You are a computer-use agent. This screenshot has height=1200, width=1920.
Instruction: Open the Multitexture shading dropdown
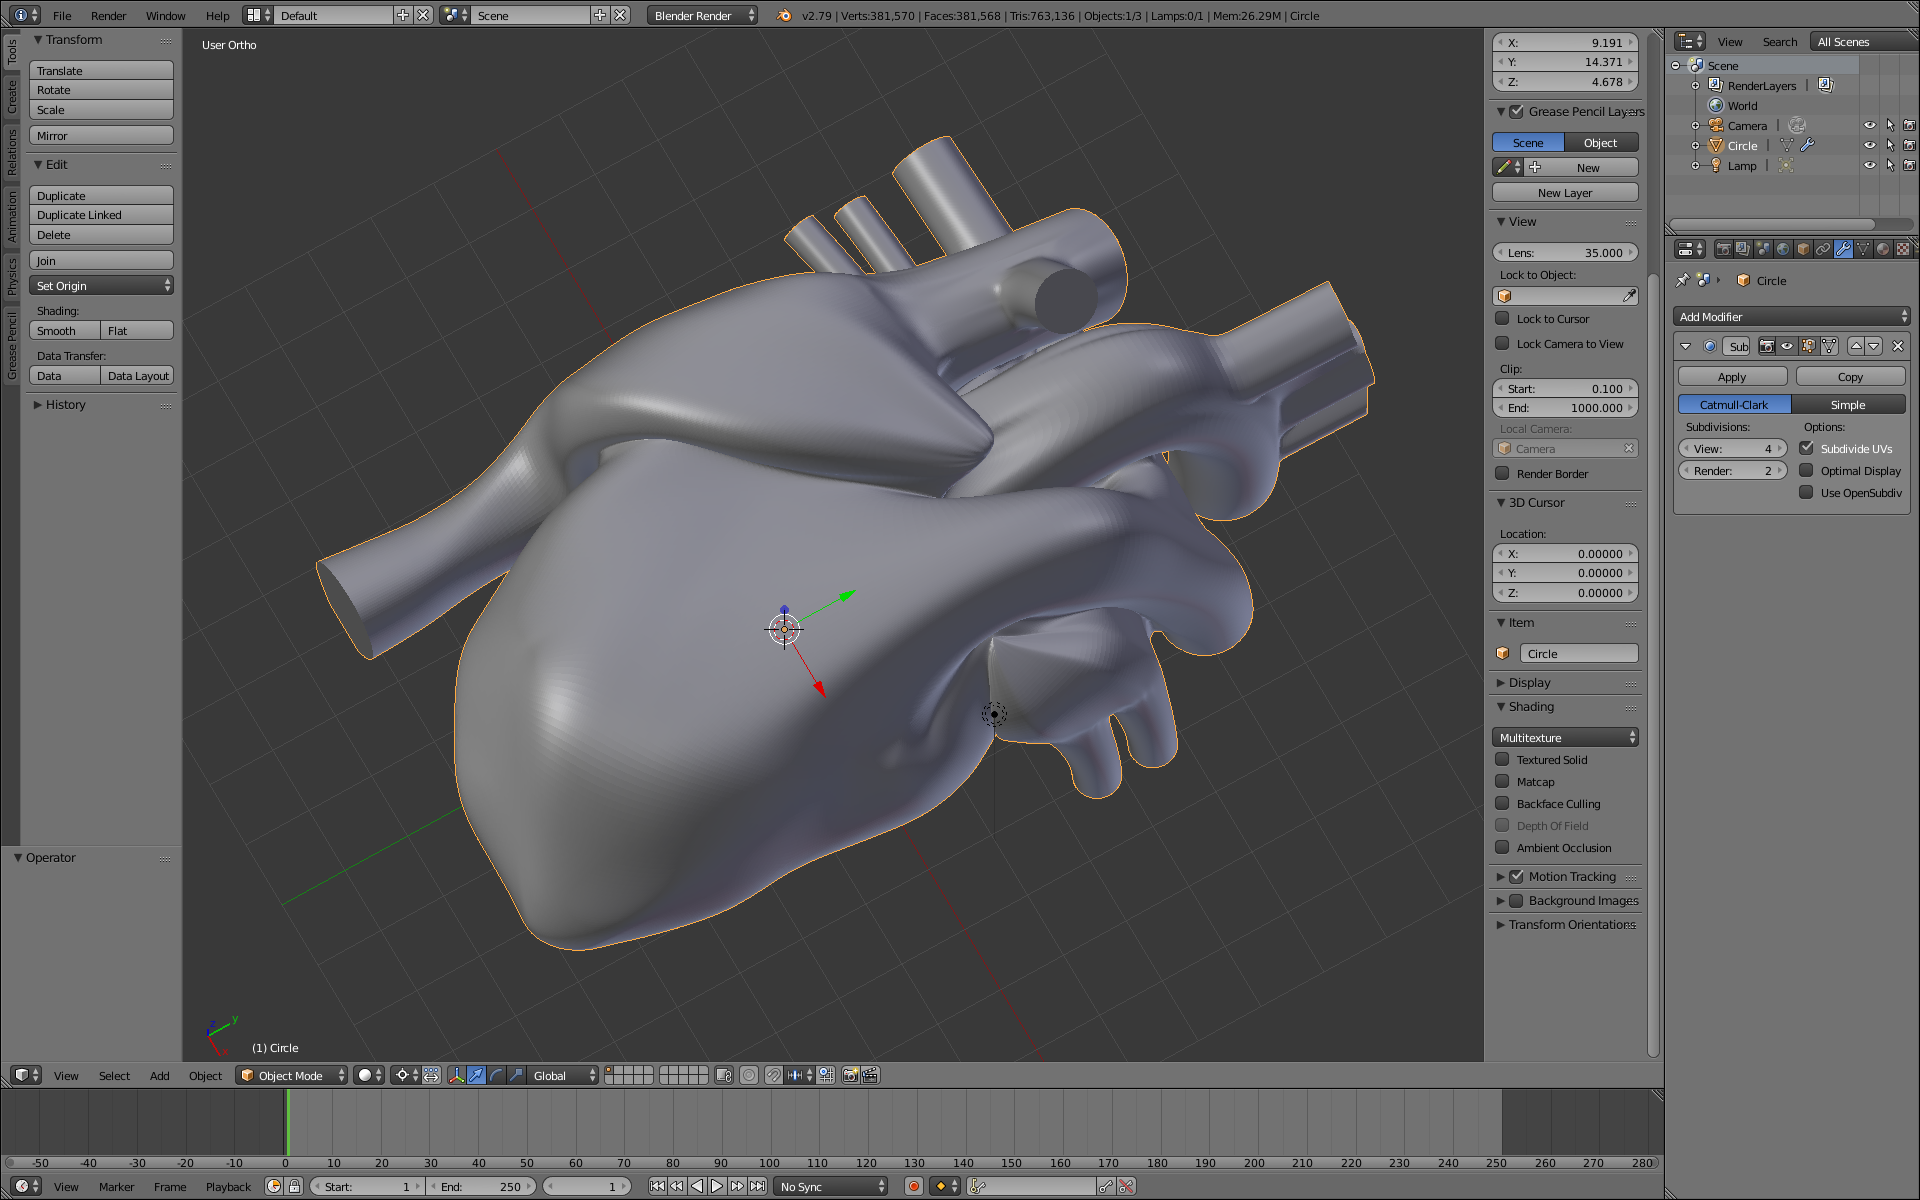pos(1565,737)
